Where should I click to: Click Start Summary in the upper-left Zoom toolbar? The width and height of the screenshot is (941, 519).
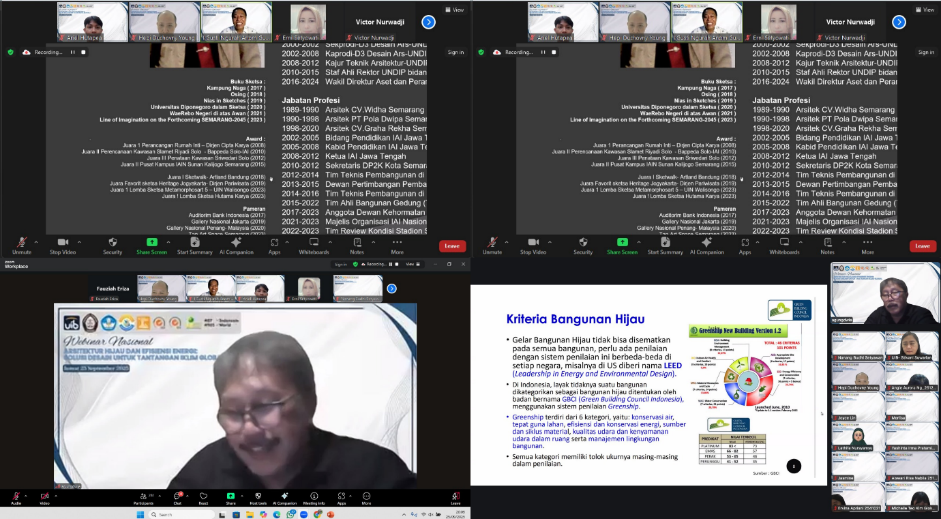coord(195,245)
